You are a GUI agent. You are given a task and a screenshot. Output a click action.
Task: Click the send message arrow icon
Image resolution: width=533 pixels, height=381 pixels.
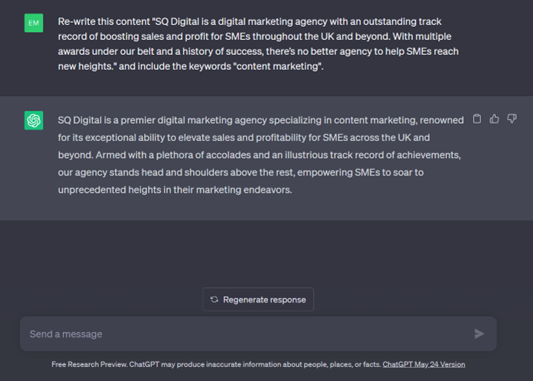[479, 334]
